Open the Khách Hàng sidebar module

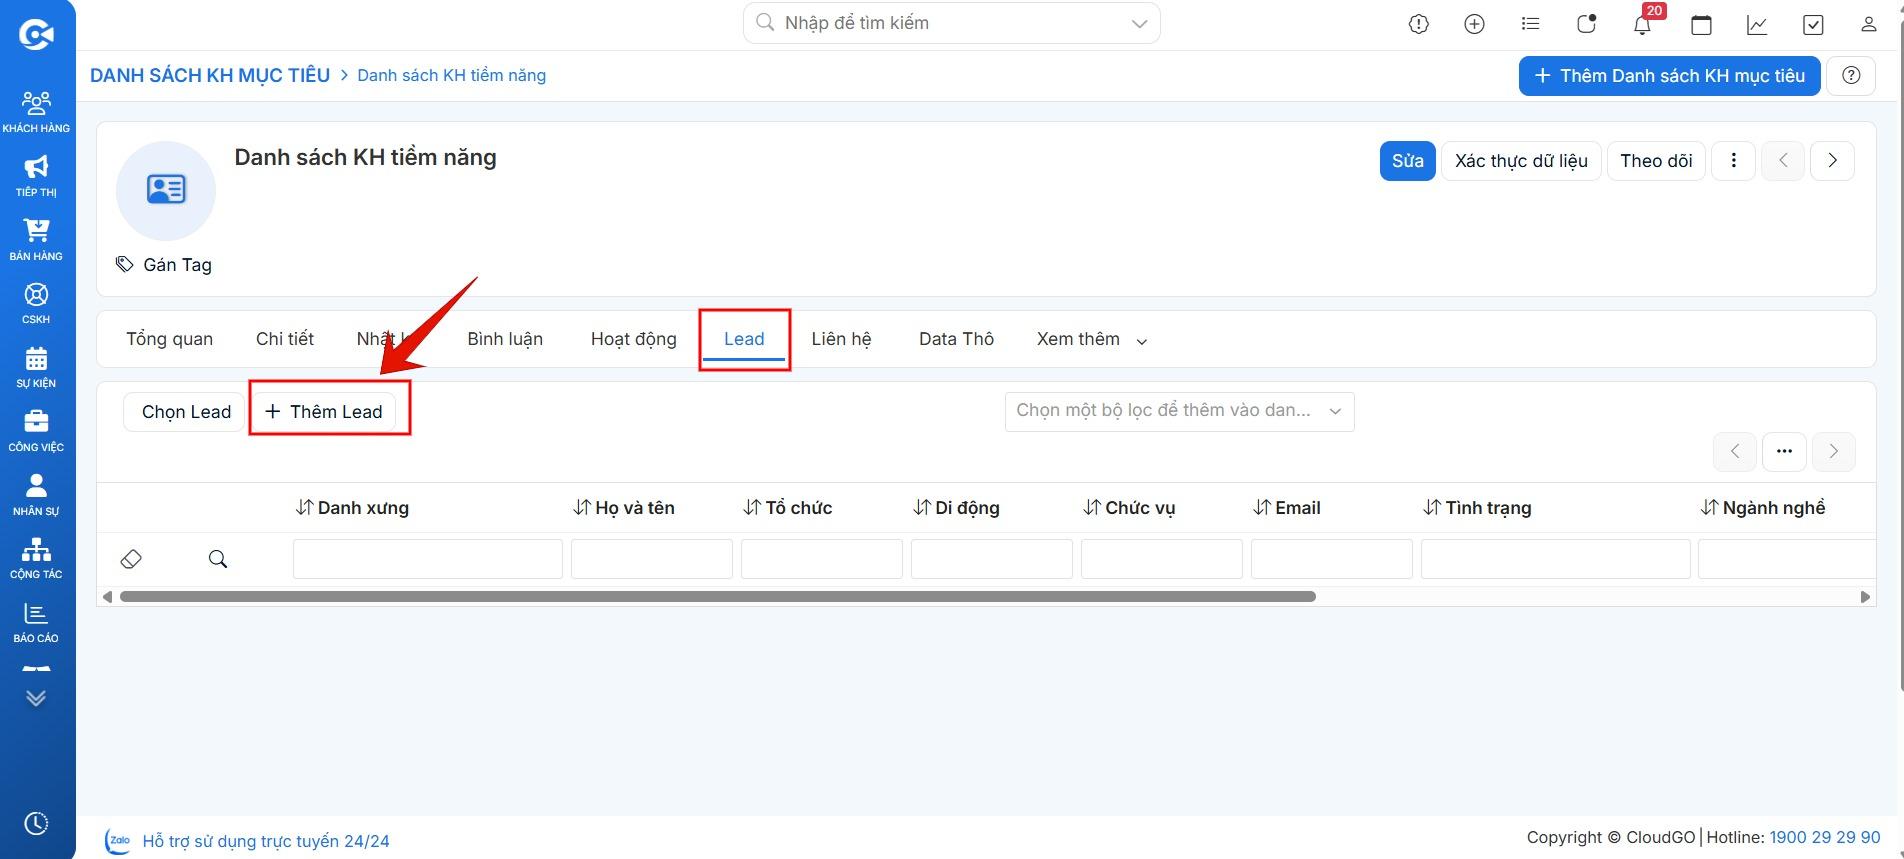click(x=36, y=111)
